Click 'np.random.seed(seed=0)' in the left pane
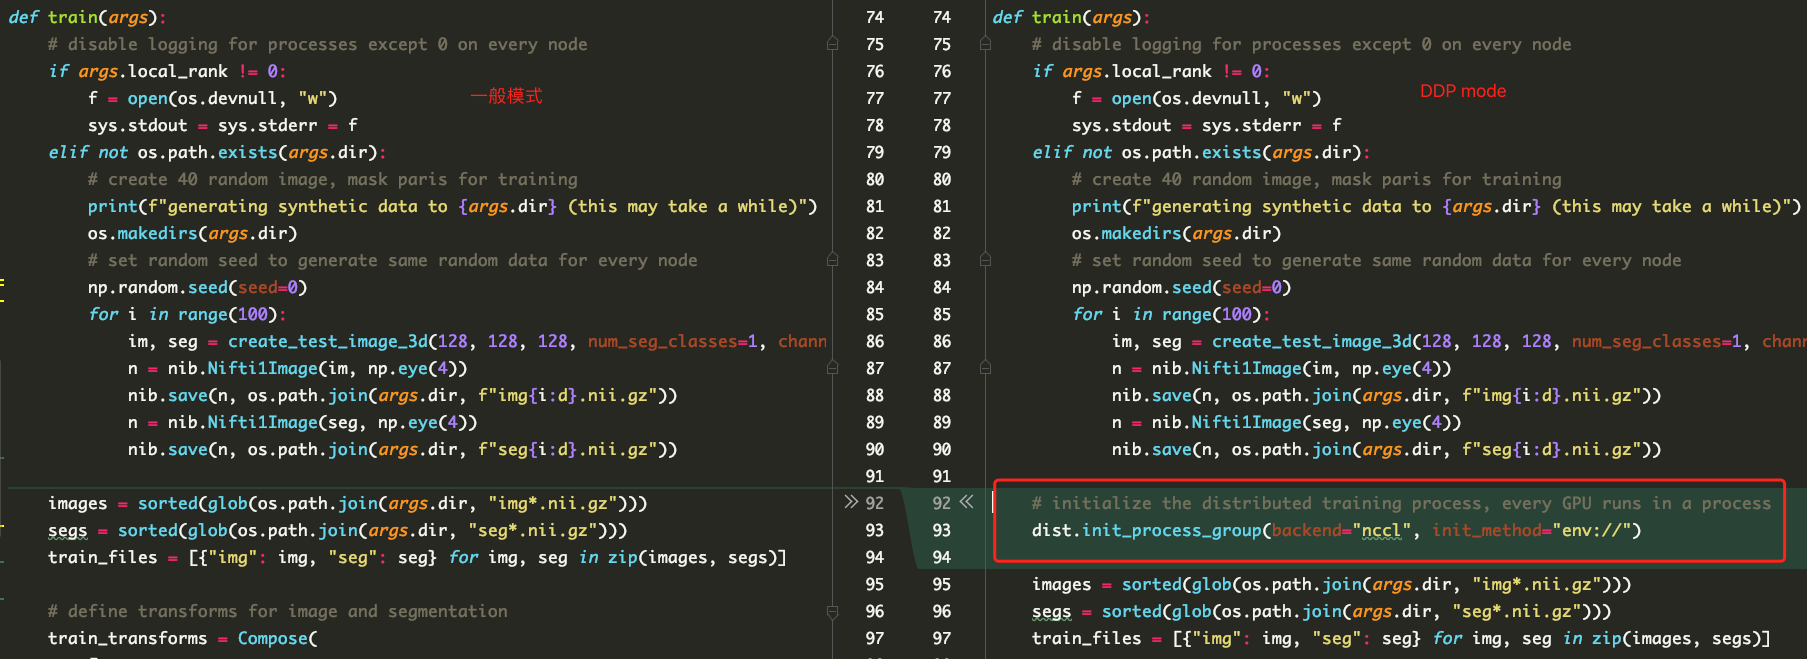The width and height of the screenshot is (1807, 659). pyautogui.click(x=197, y=287)
